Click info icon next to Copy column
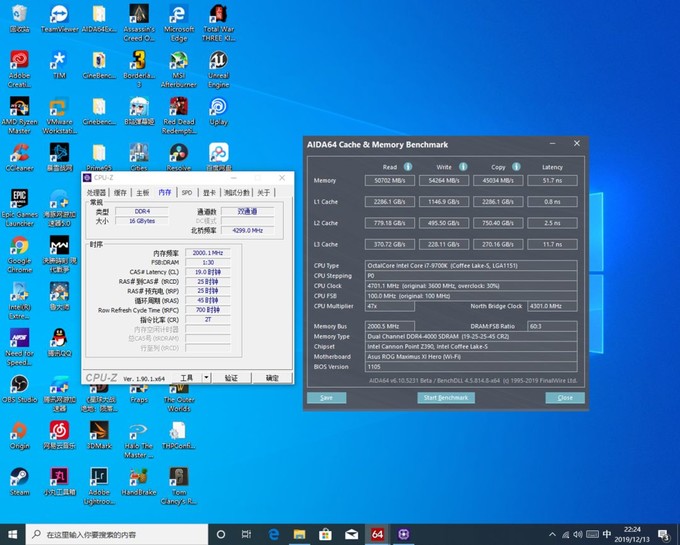Screen dimensions: 680x545 point(516,167)
